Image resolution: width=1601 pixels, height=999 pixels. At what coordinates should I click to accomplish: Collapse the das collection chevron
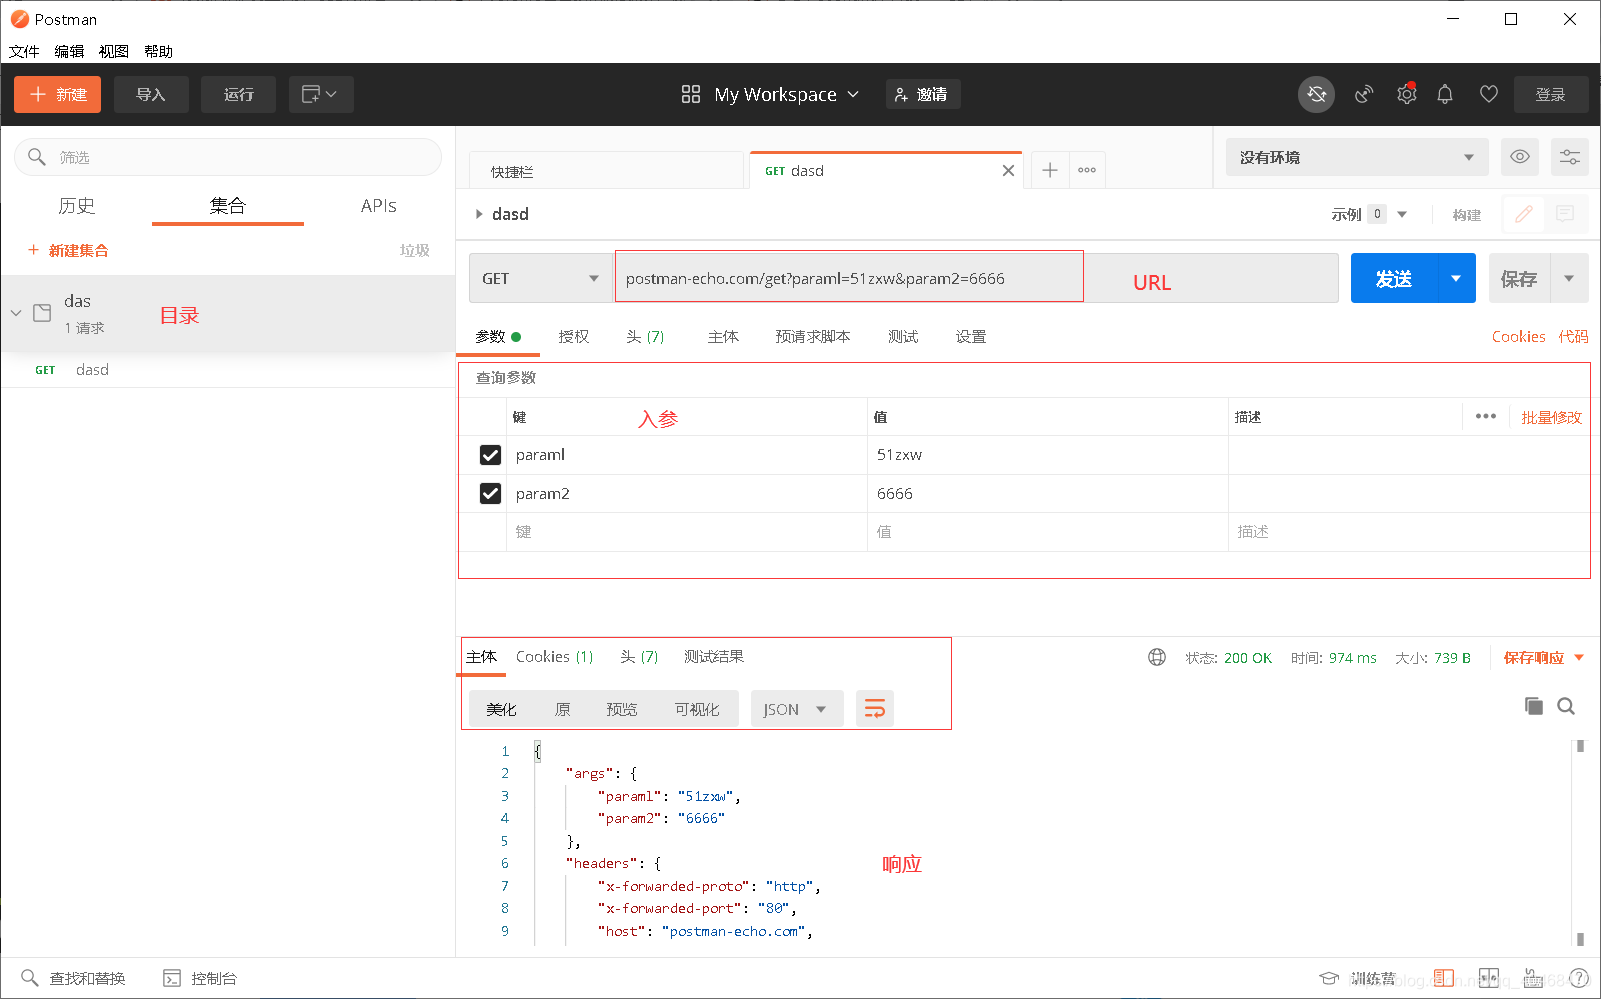[x=16, y=313]
